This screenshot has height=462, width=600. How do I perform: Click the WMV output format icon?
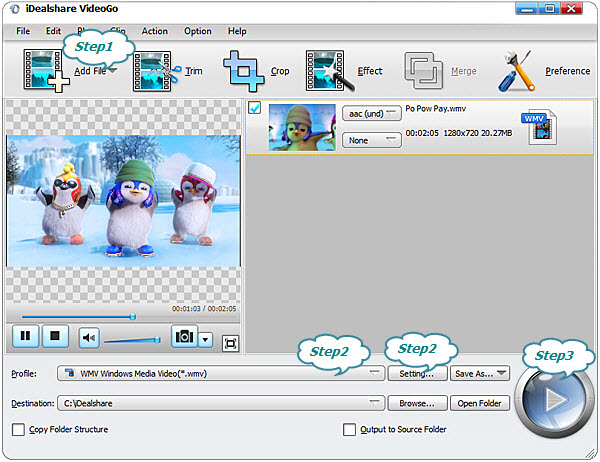(x=540, y=127)
